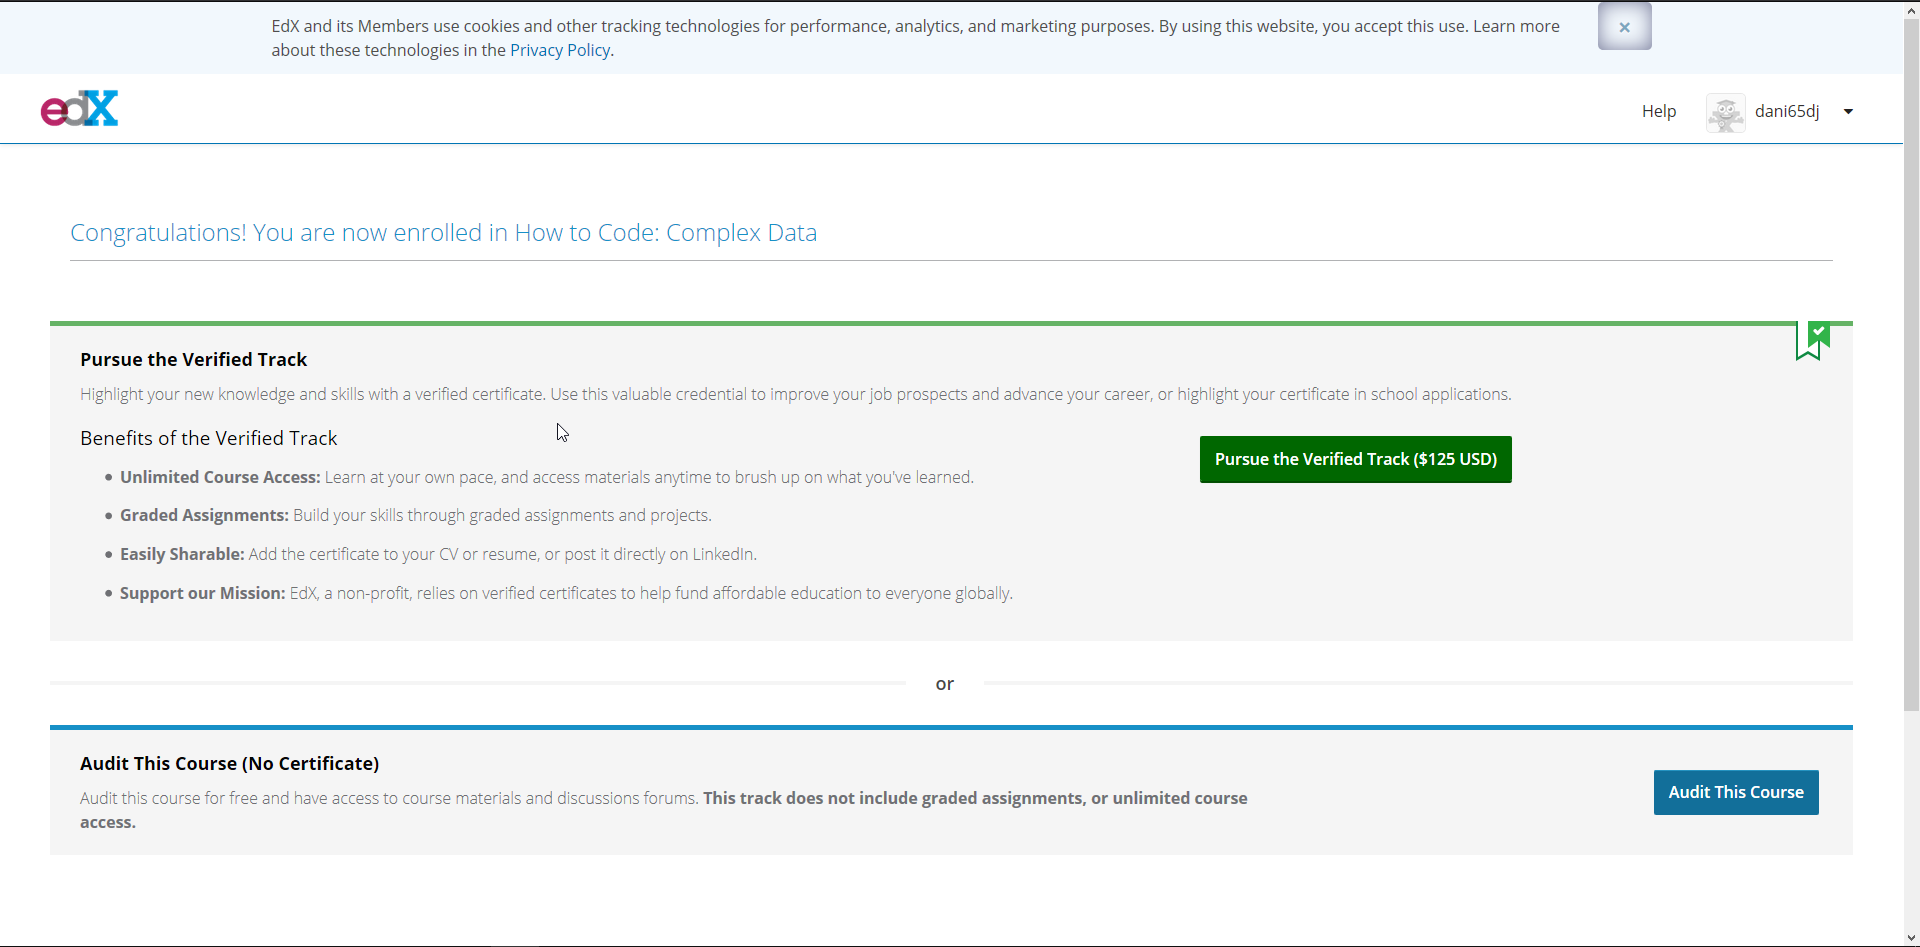Click the Benefits of the Verified Track heading

point(208,438)
